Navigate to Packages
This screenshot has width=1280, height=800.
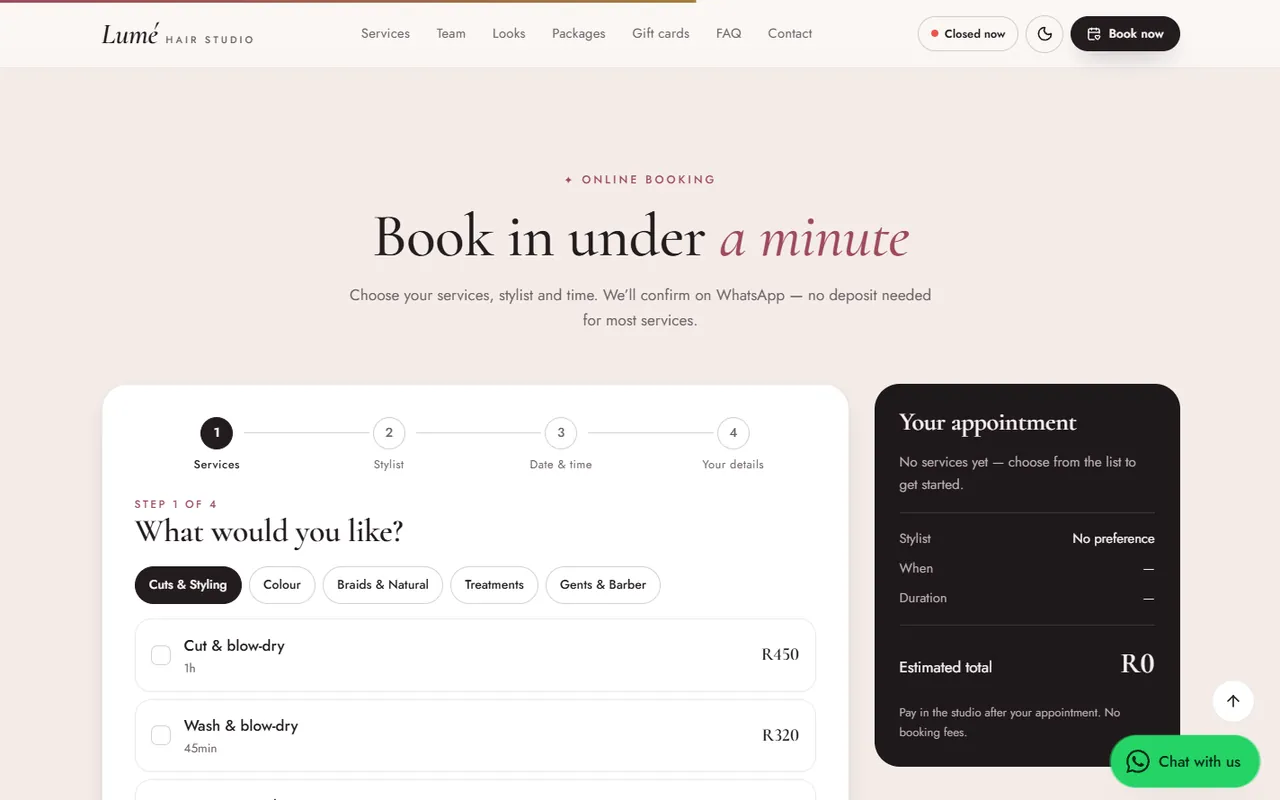click(579, 34)
